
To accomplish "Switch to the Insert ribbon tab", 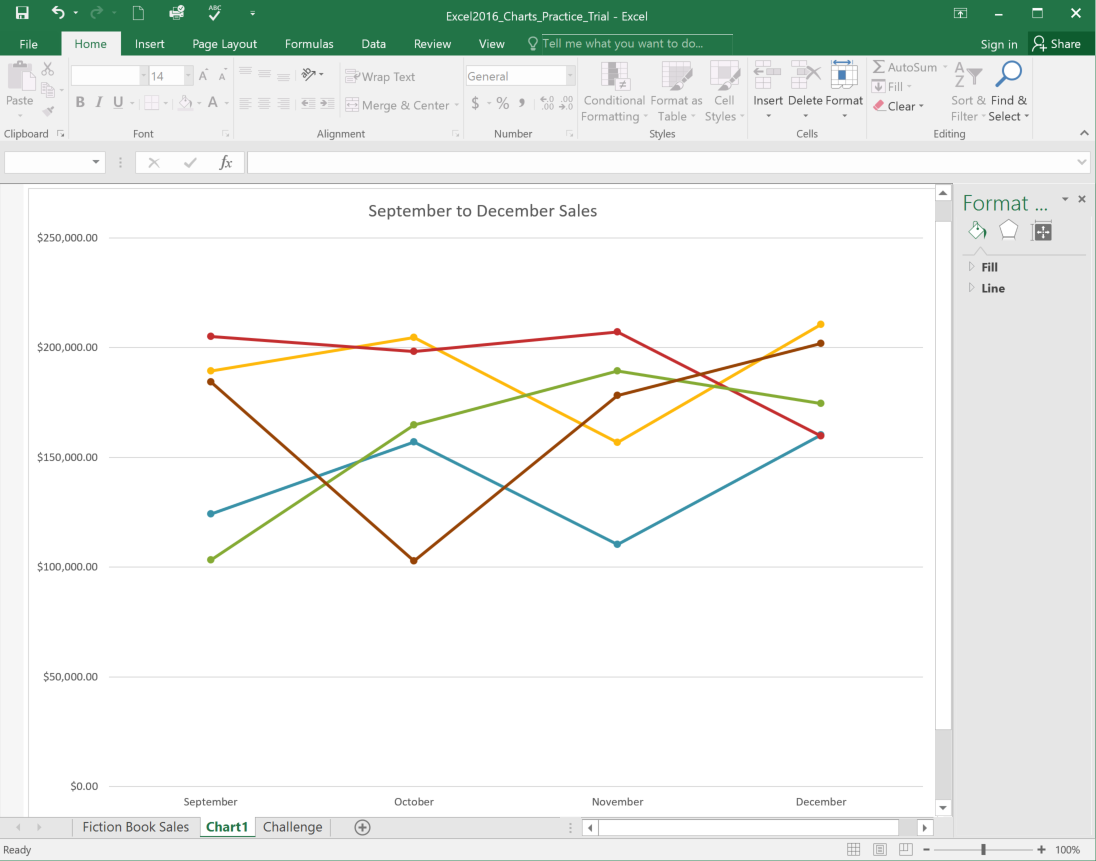I will 149,43.
